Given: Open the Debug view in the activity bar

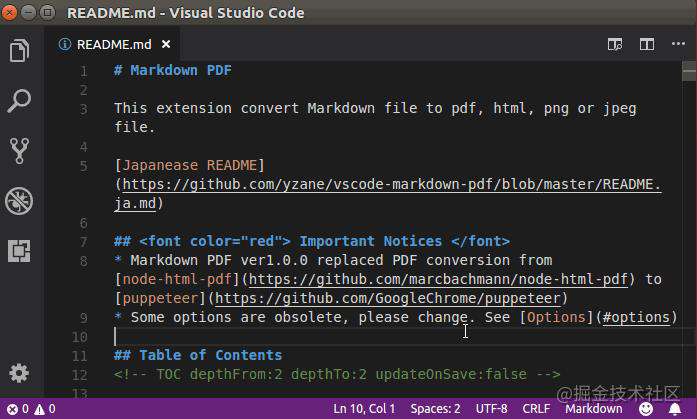Looking at the screenshot, I should point(19,201).
